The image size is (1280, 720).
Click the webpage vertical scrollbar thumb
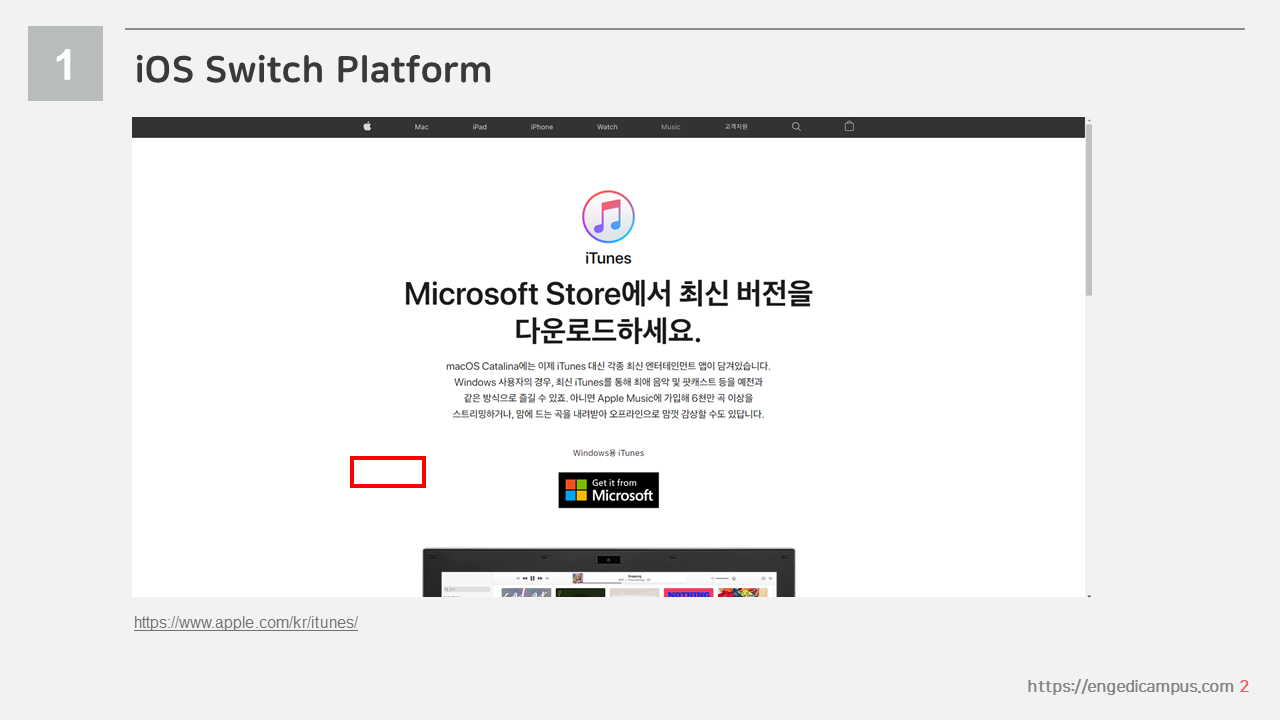(x=1089, y=209)
